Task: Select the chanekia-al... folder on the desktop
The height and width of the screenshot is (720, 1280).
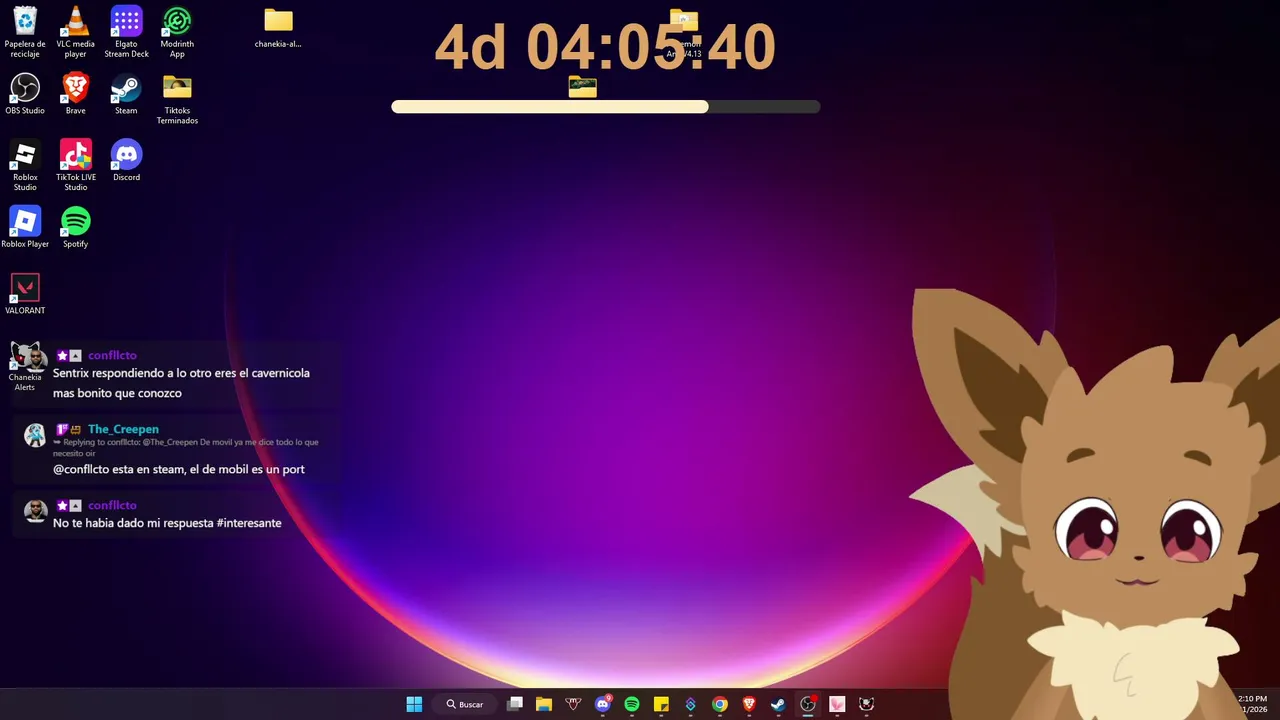Action: click(x=278, y=27)
